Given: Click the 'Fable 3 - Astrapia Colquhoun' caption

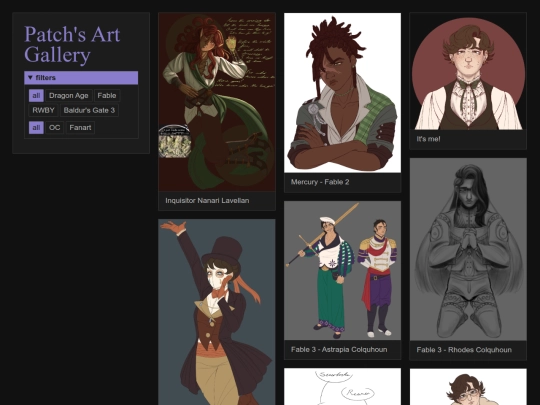Looking at the screenshot, I should click(x=339, y=350).
